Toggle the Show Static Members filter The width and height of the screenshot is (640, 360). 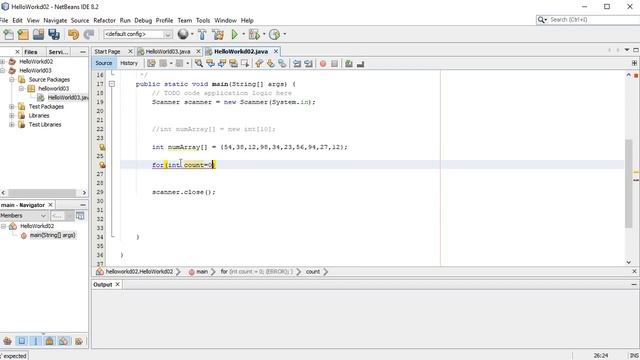coord(36,341)
